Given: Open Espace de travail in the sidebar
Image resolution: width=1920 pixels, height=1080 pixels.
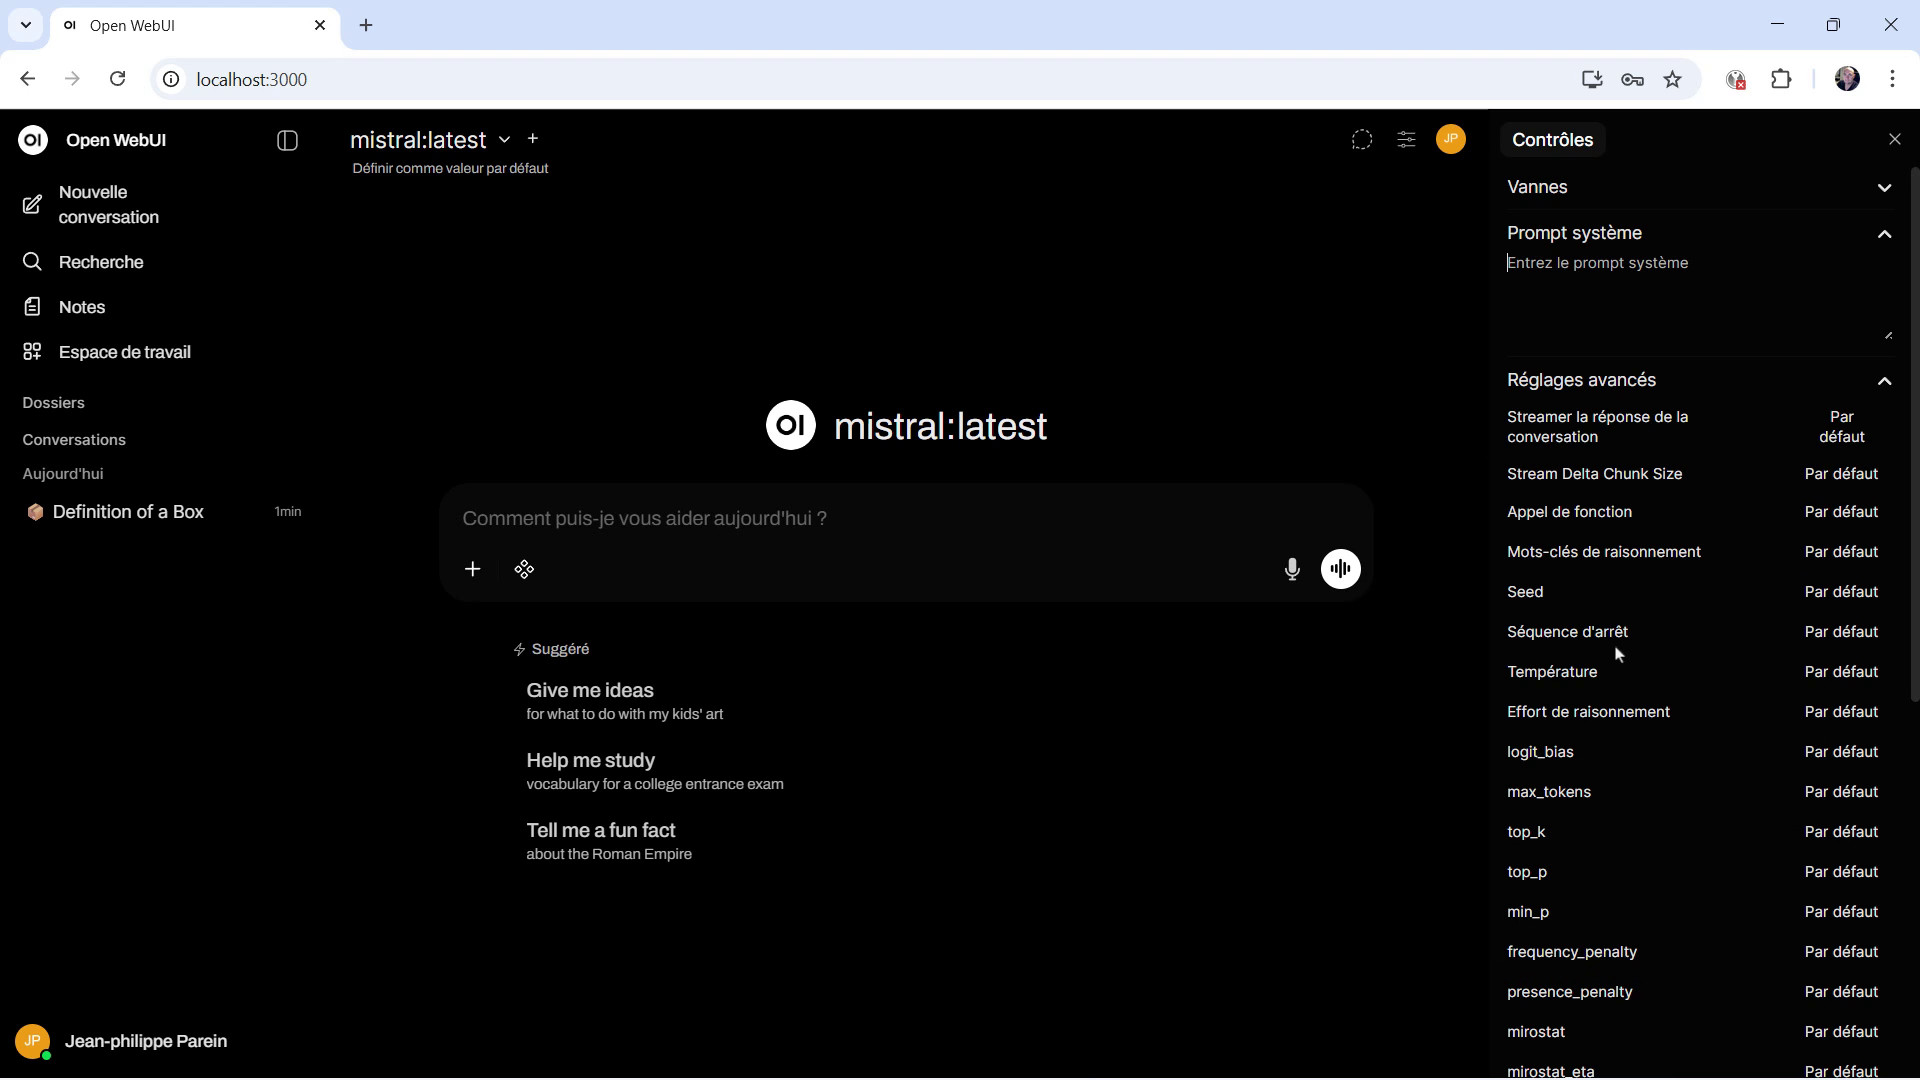Looking at the screenshot, I should tap(124, 352).
